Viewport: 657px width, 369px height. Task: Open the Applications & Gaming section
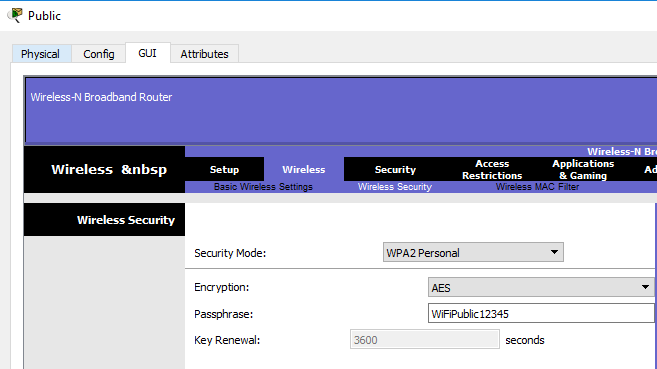click(x=583, y=170)
